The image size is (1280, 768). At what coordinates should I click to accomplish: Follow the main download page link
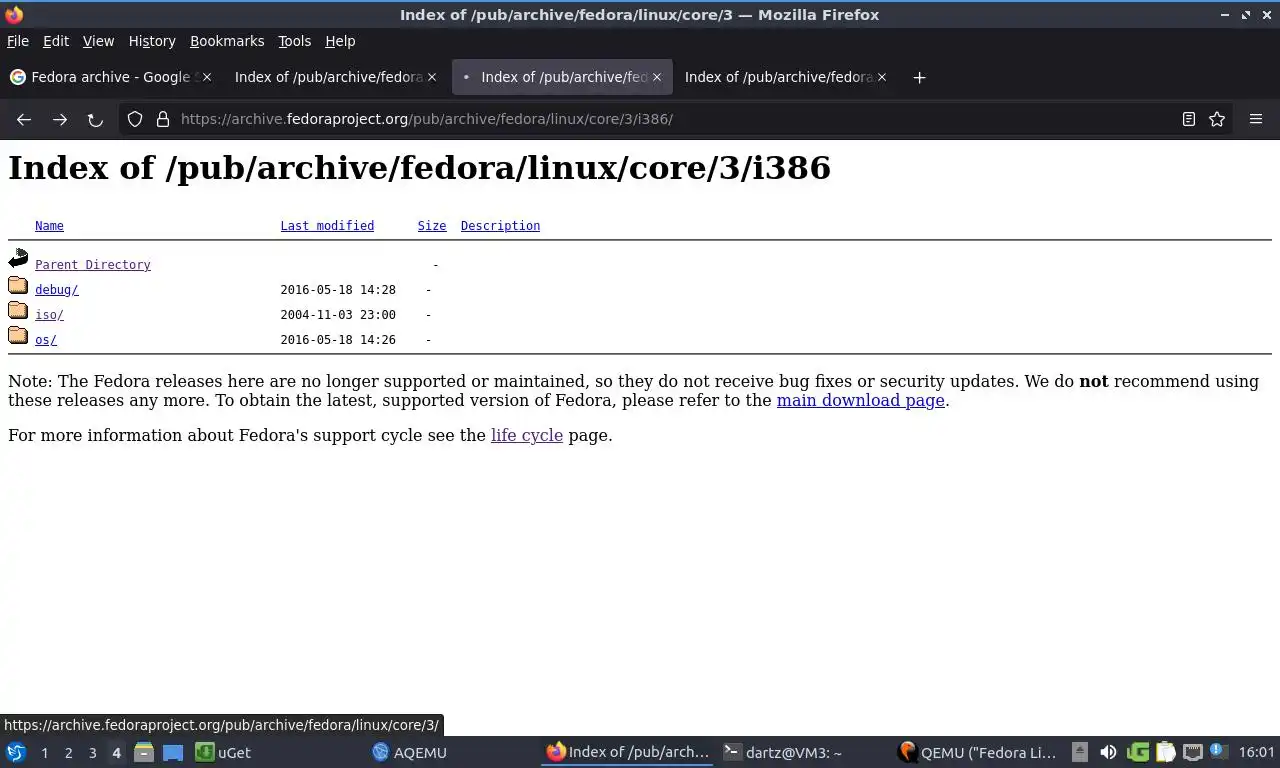(x=860, y=400)
